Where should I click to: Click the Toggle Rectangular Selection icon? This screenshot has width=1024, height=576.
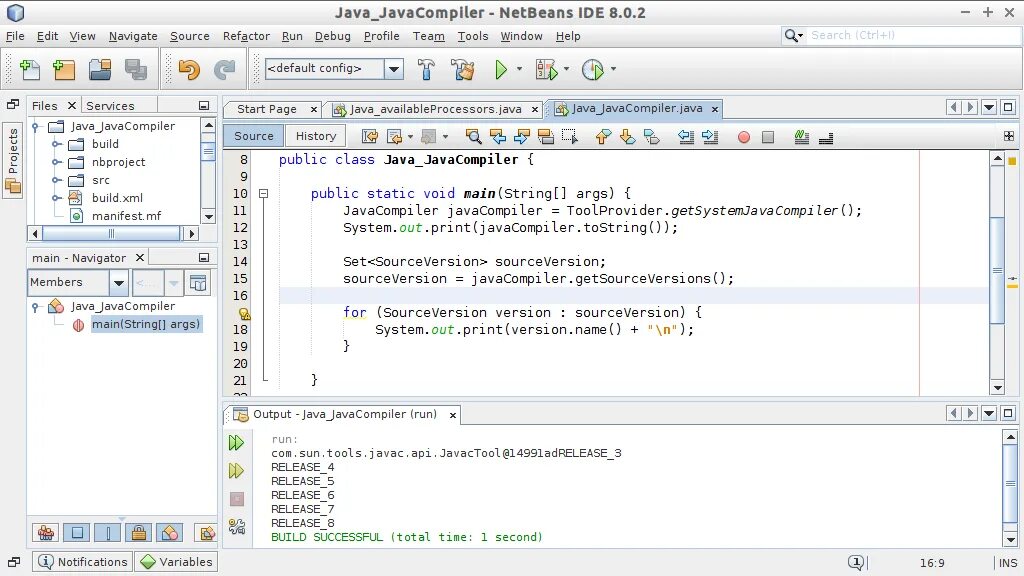[x=569, y=136]
